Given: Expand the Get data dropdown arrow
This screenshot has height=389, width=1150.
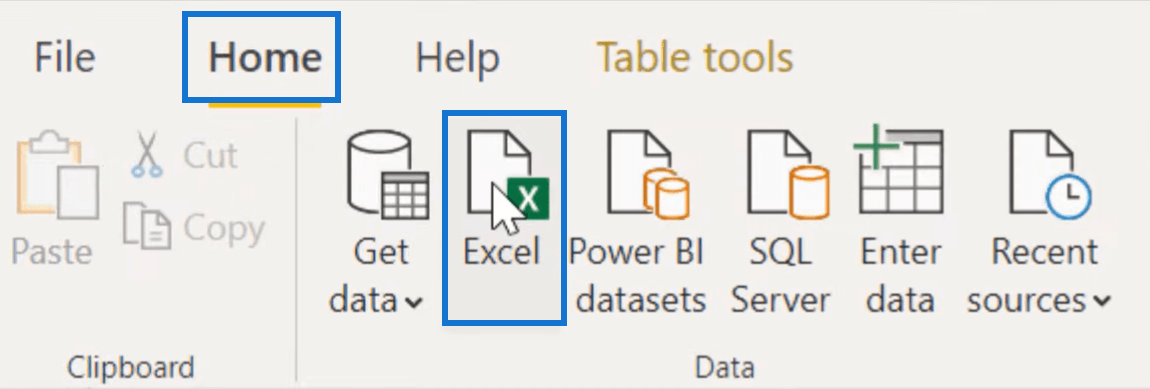Looking at the screenshot, I should [x=414, y=302].
